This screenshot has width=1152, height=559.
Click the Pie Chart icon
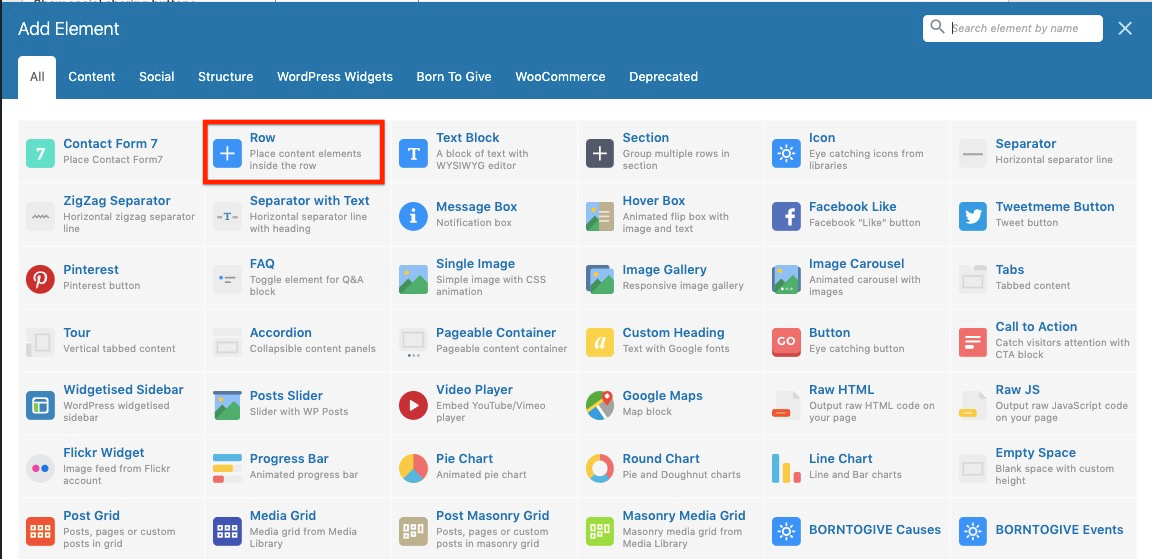point(414,468)
